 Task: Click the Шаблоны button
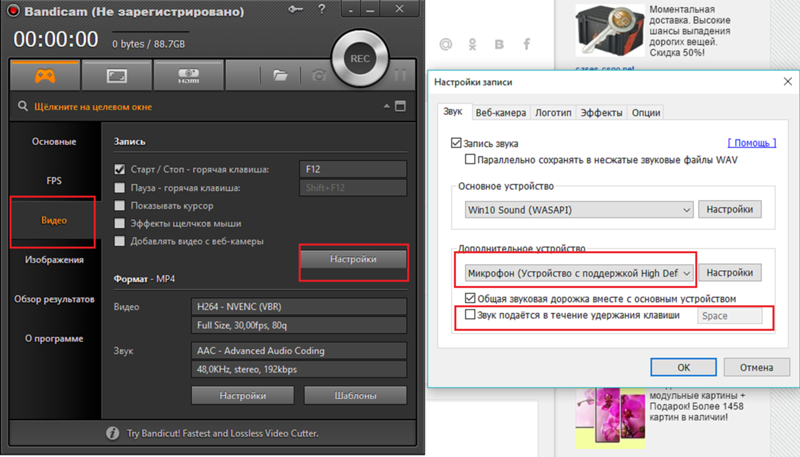click(x=356, y=395)
